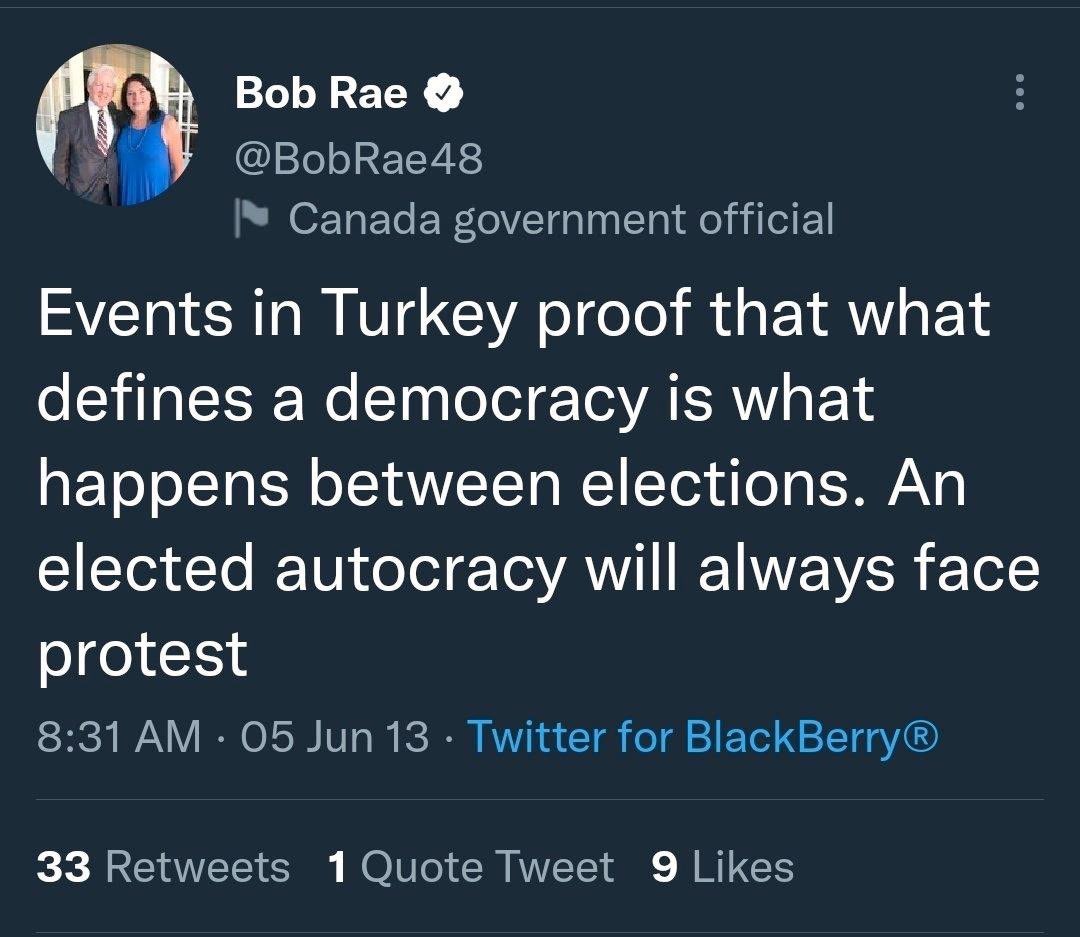Click the 8:31 AM timestamp
This screenshot has width=1080, height=937.
[x=119, y=736]
